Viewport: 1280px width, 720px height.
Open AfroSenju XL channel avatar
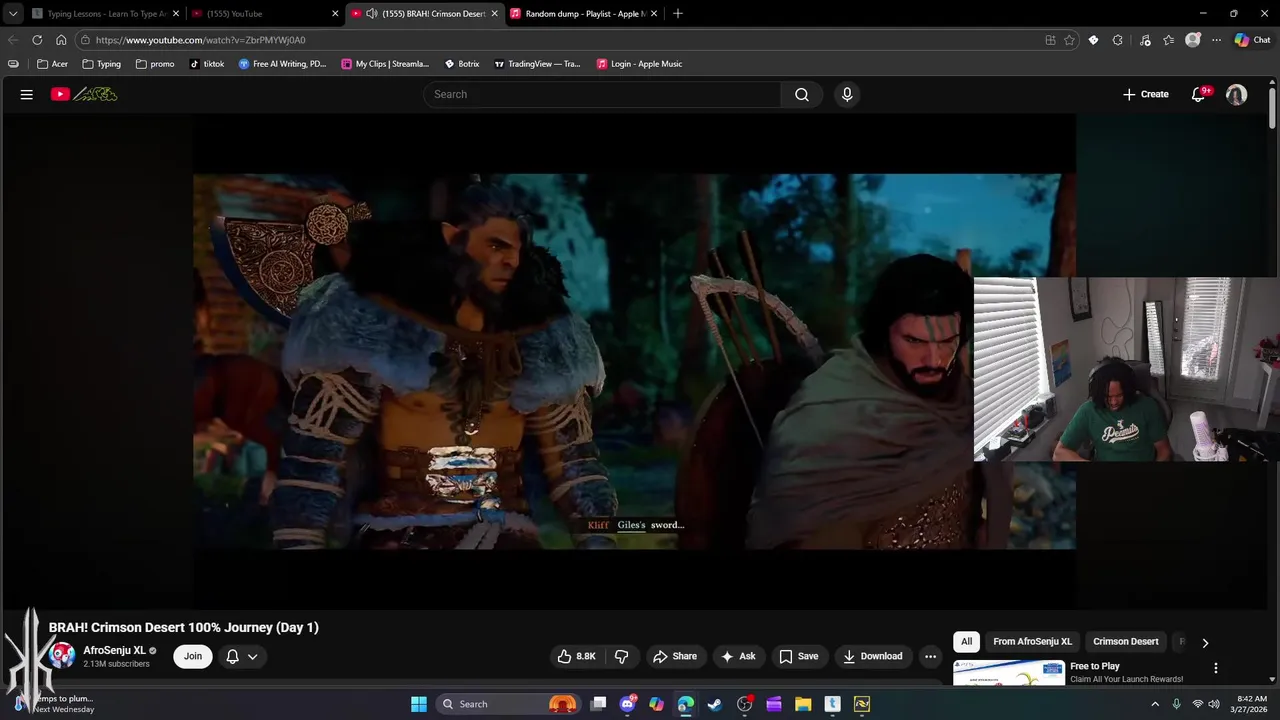(62, 656)
